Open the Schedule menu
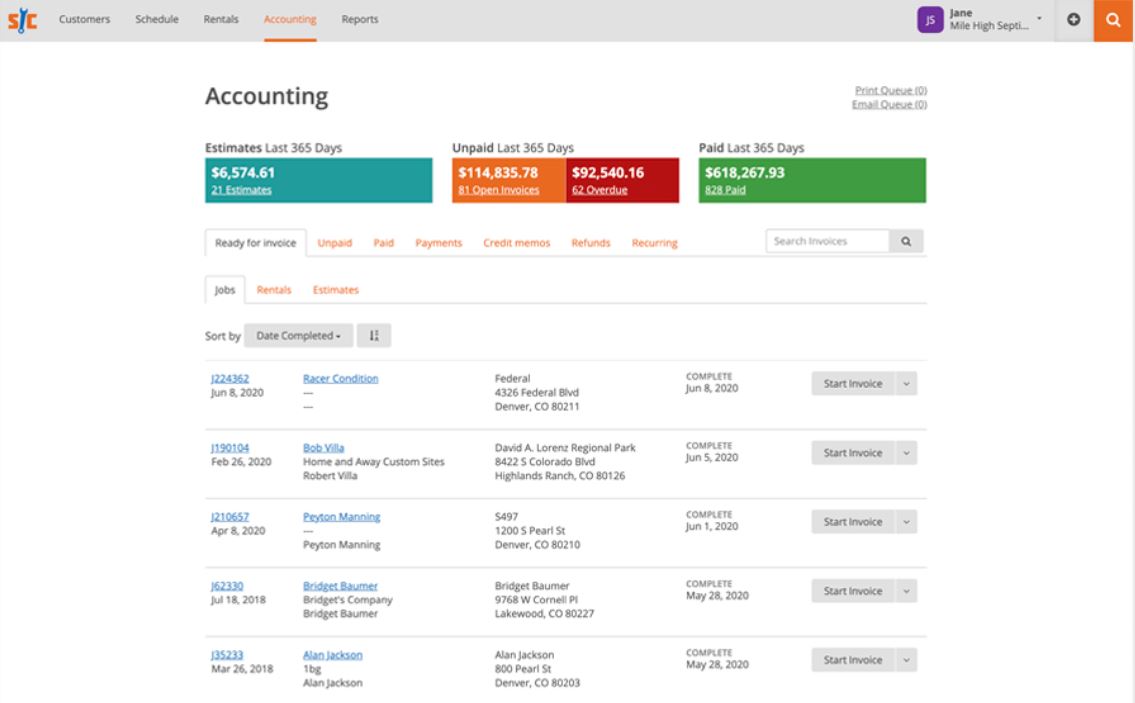Screen dimensions: 1135x703 (157, 20)
